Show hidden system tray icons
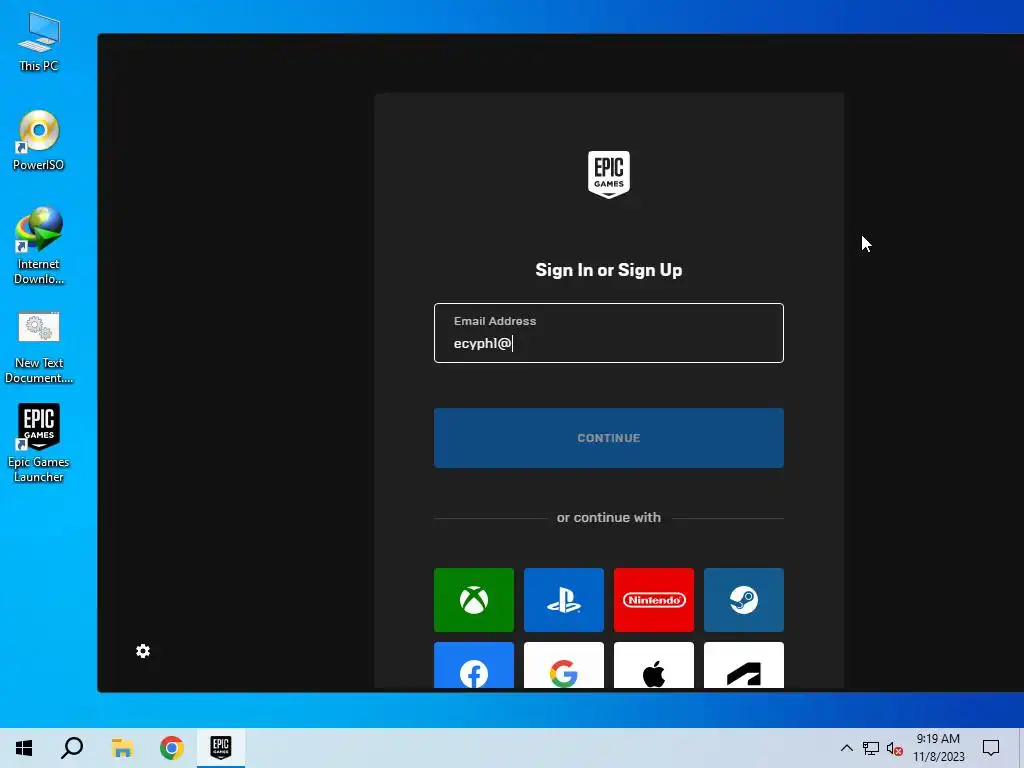Viewport: 1024px width, 768px height. 846,748
